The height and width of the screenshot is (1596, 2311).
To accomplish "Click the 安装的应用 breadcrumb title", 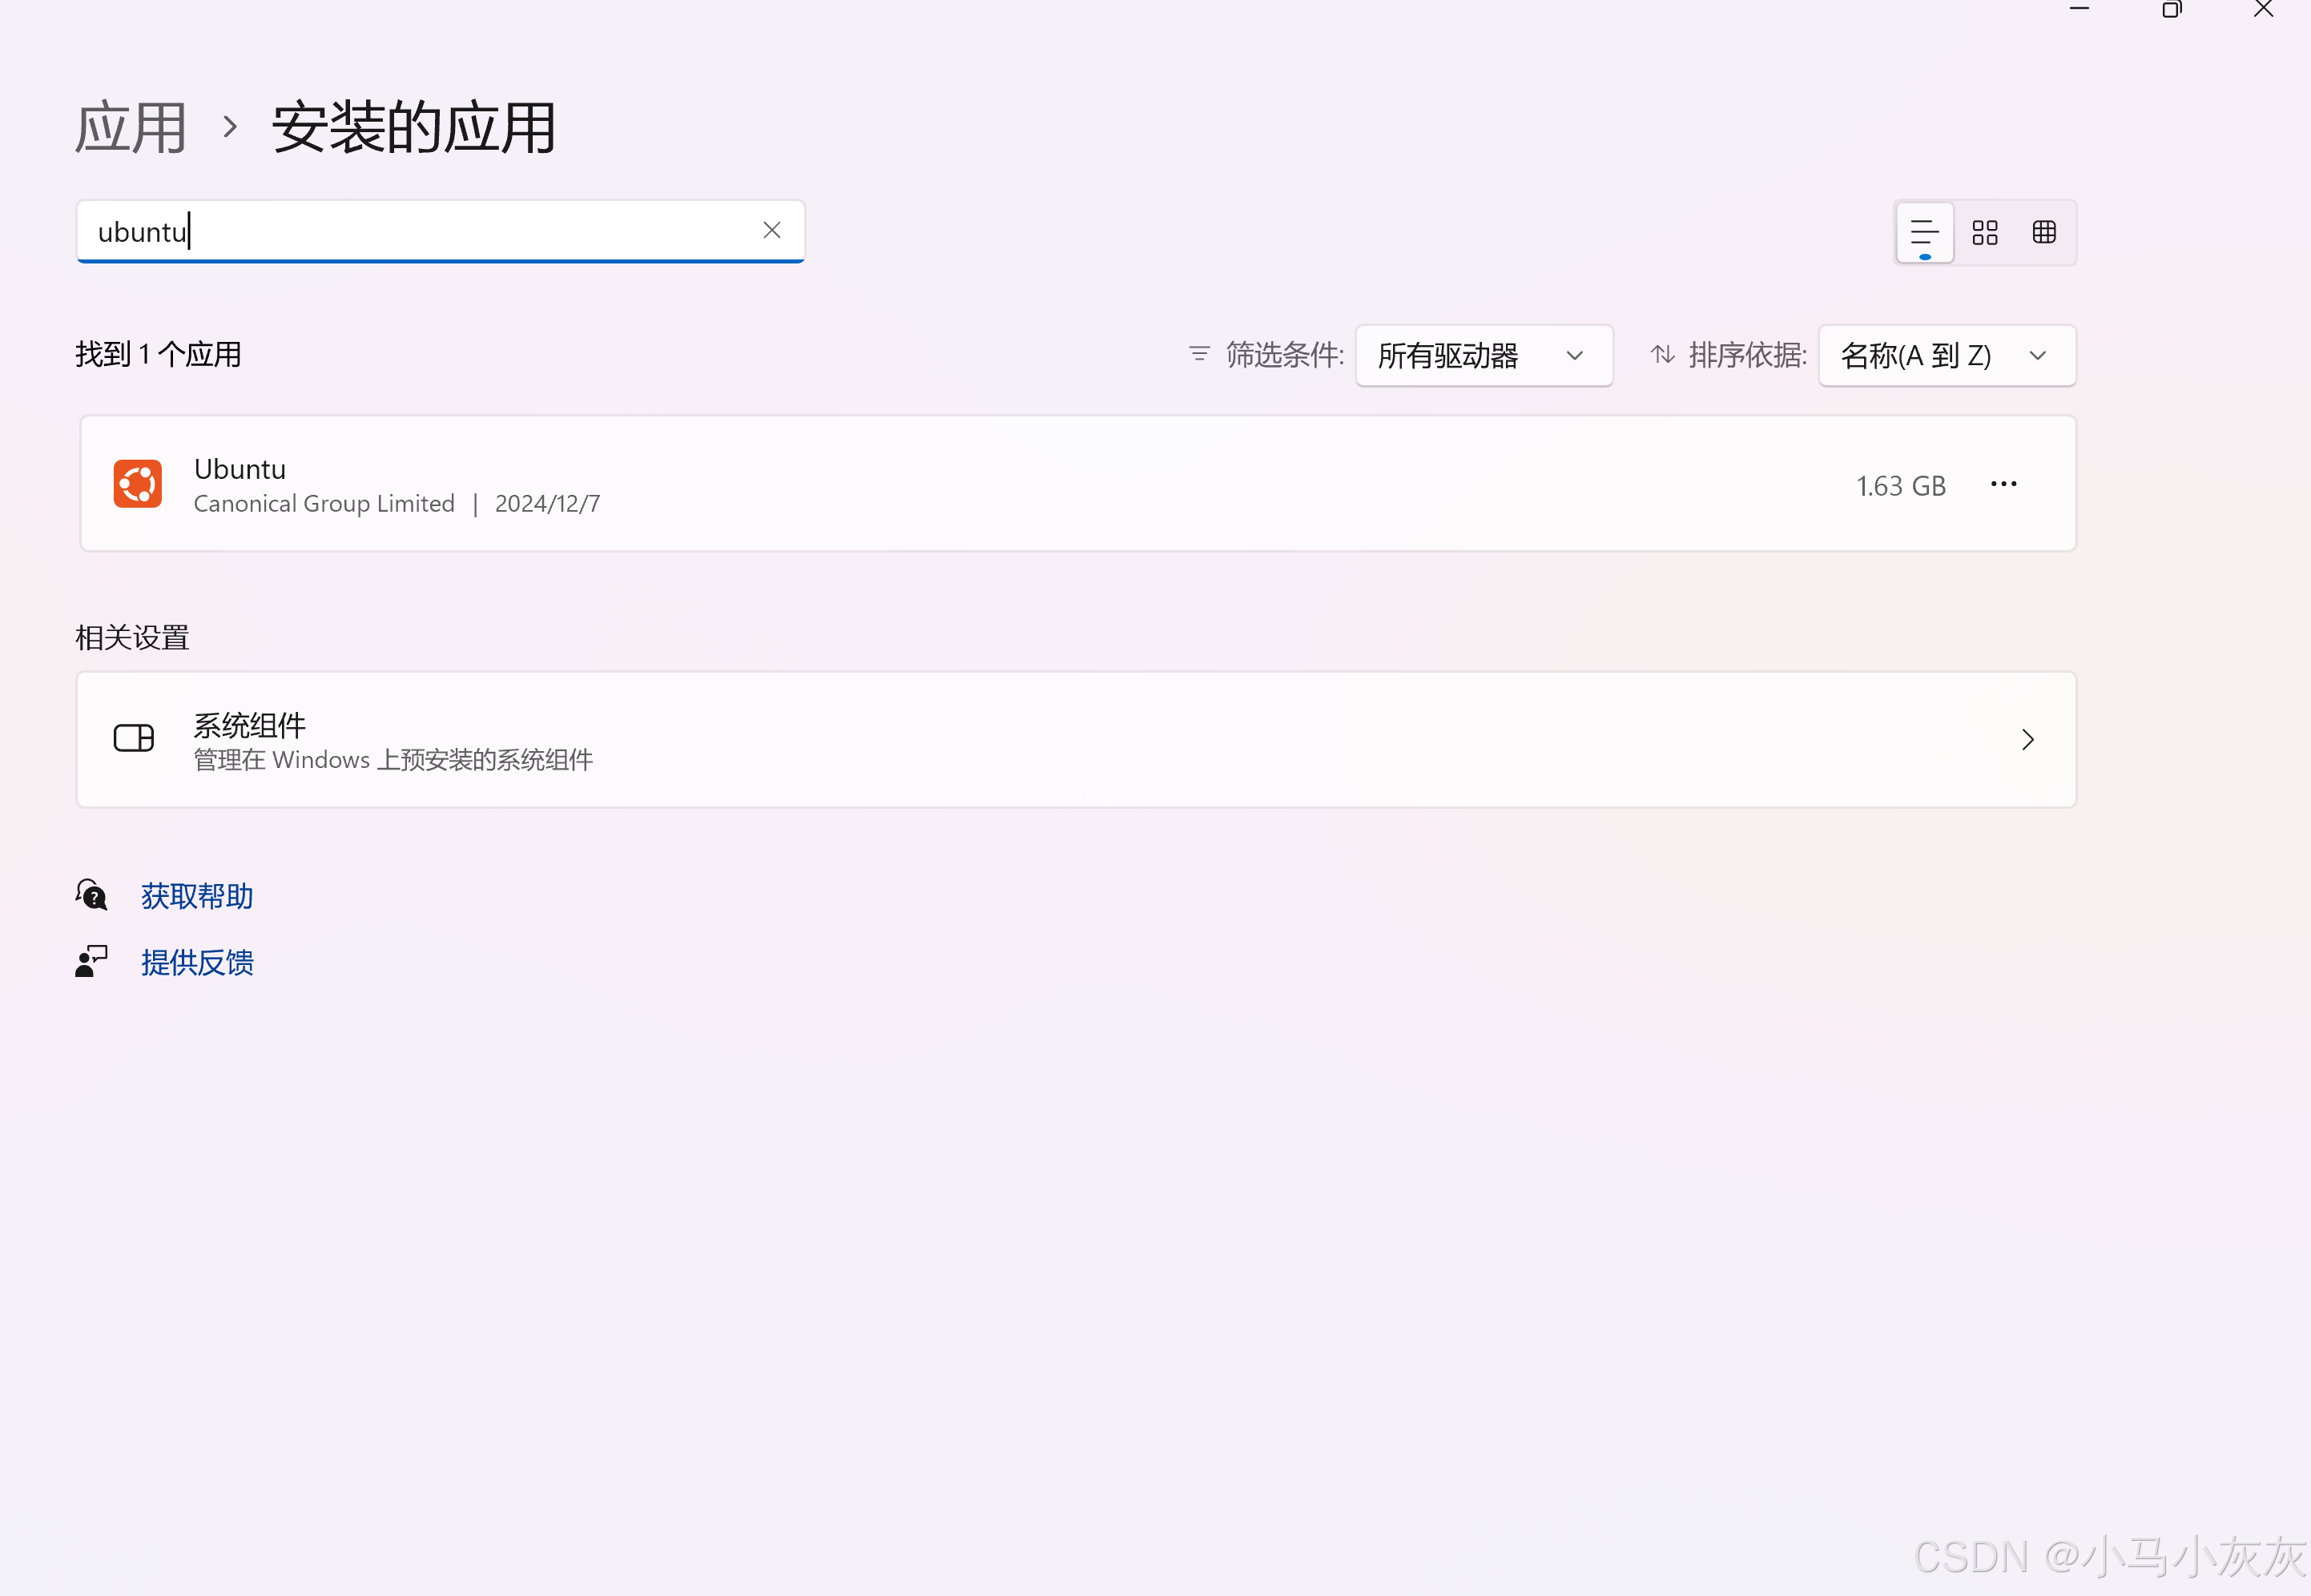I will pyautogui.click(x=413, y=128).
